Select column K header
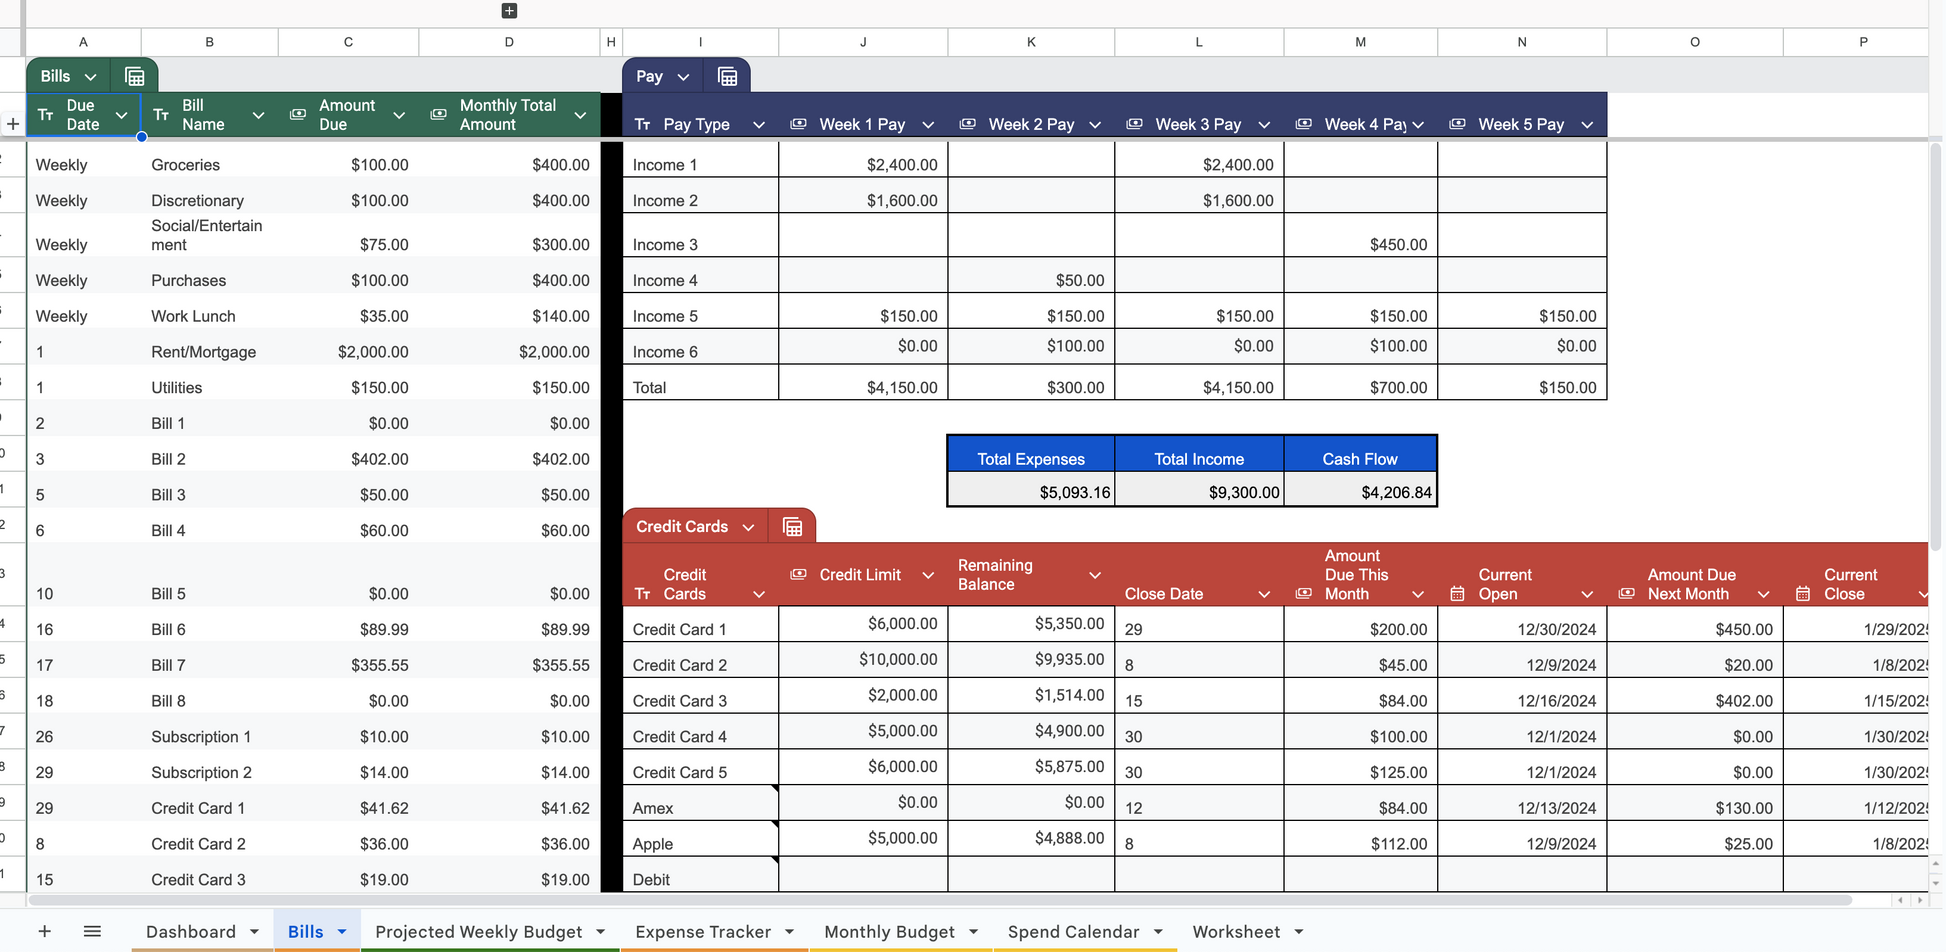The image size is (1946, 952). click(1031, 42)
